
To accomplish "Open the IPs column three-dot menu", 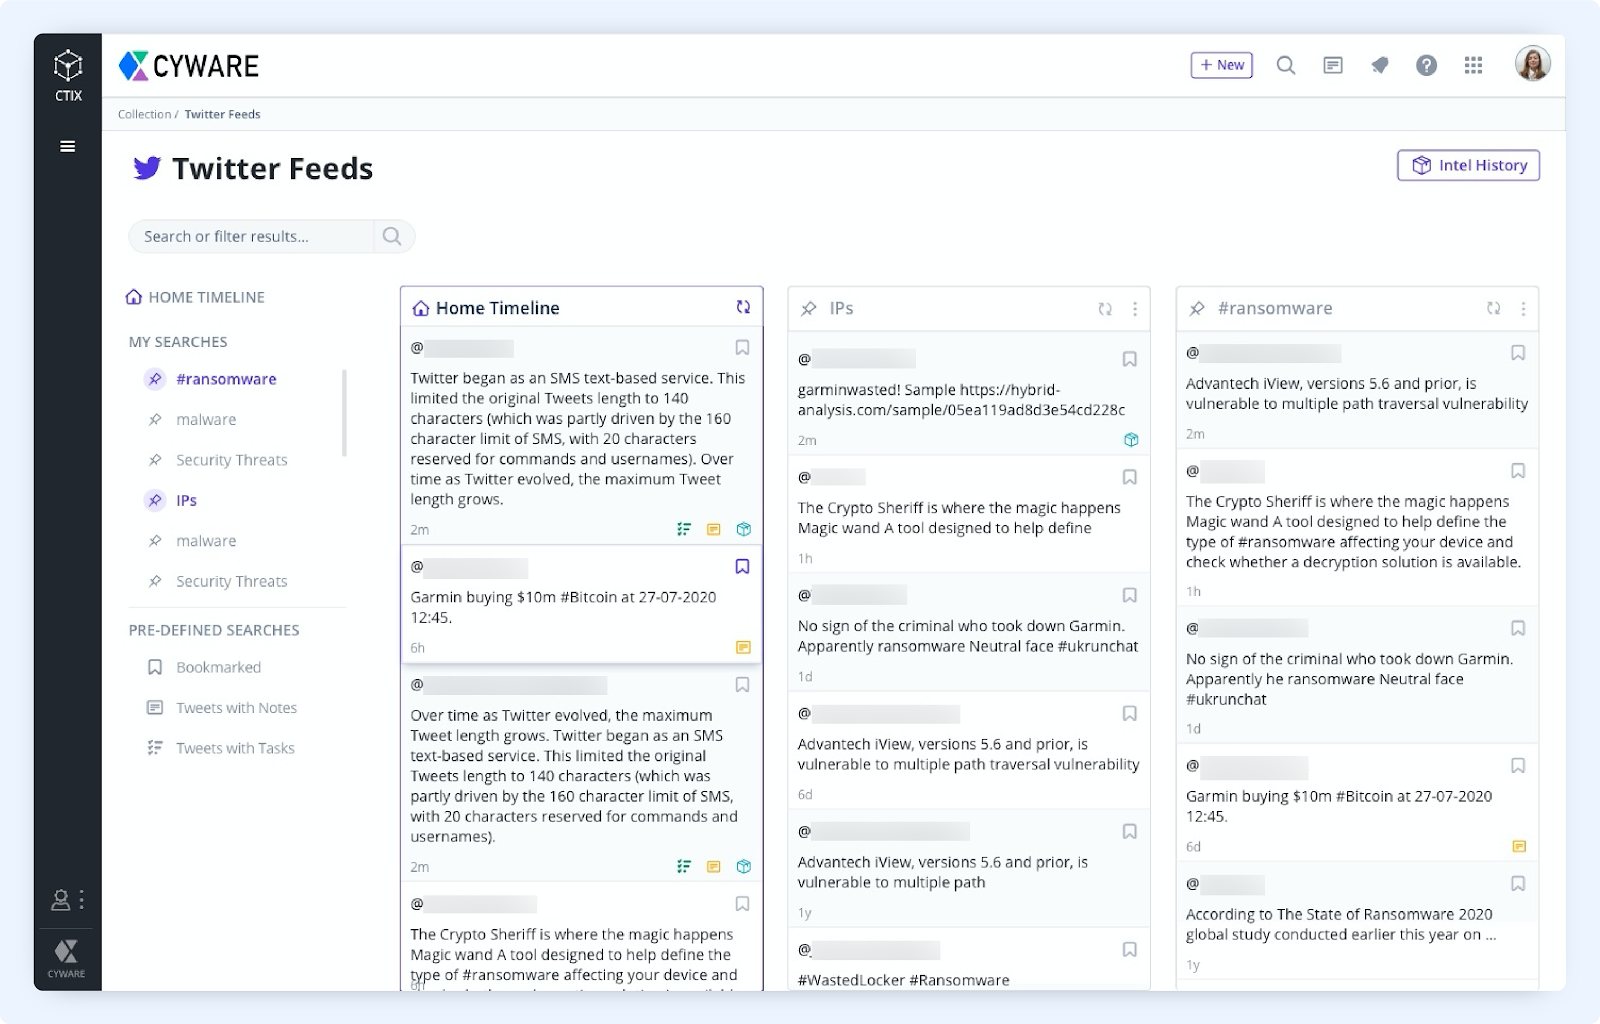I will 1135,309.
